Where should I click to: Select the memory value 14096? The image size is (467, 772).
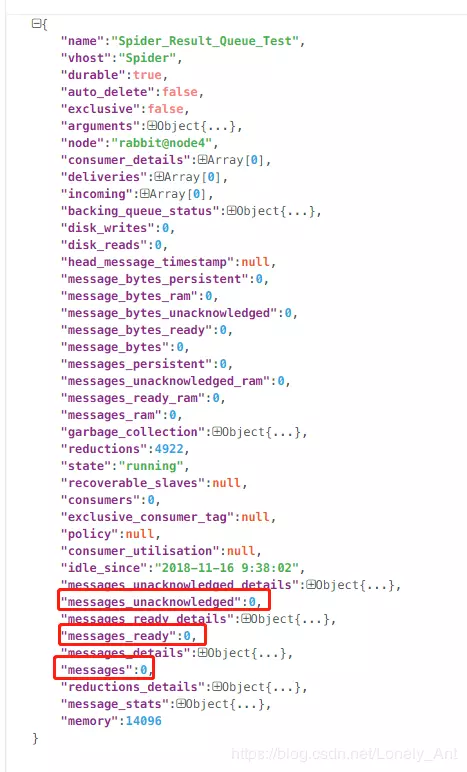click(144, 721)
